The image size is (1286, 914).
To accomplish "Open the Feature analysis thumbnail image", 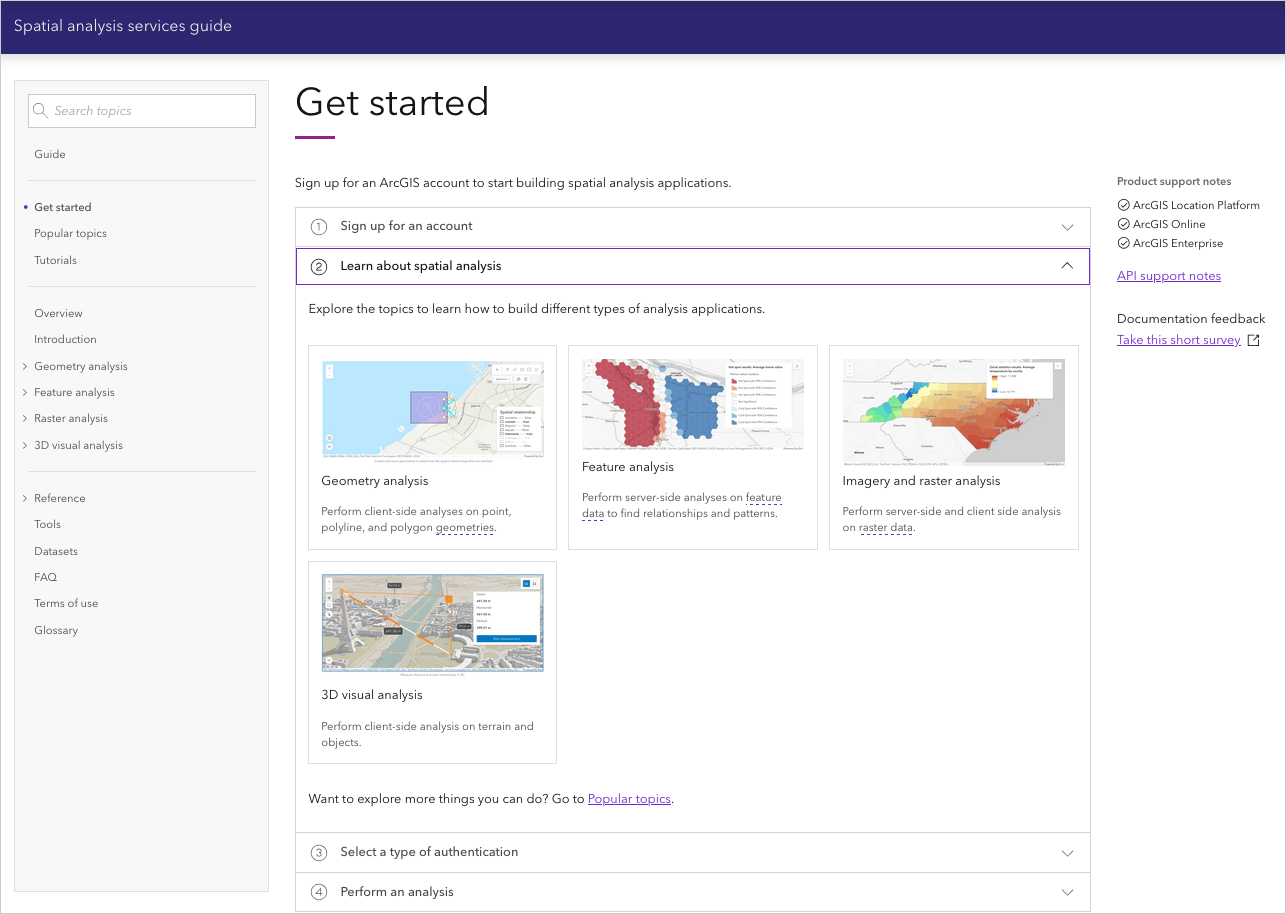I will [x=692, y=404].
